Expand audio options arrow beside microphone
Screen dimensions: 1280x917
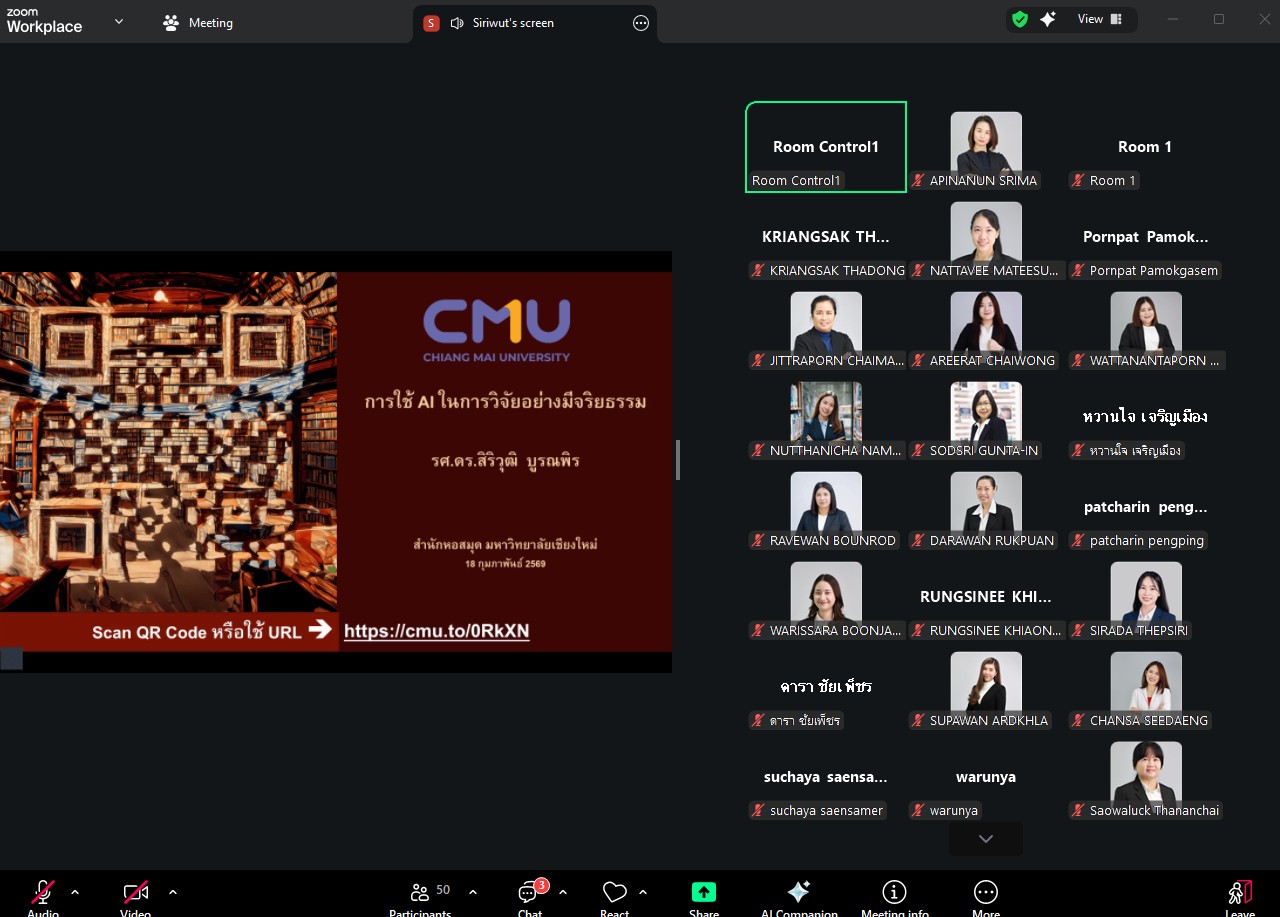point(75,892)
